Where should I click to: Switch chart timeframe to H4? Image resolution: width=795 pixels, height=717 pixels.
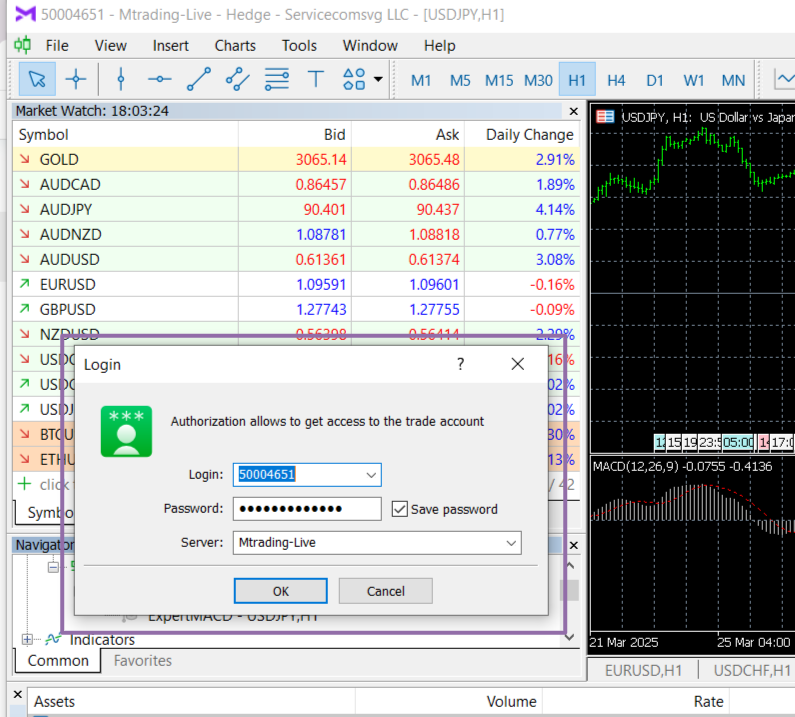(x=616, y=80)
